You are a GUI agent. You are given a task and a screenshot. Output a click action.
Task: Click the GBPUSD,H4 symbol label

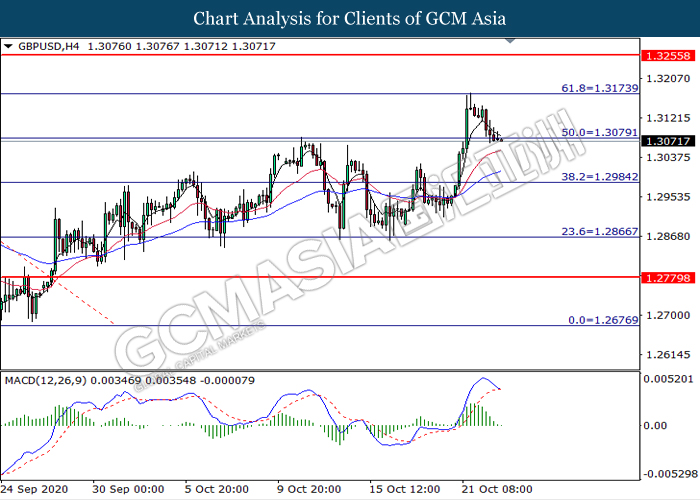46,46
